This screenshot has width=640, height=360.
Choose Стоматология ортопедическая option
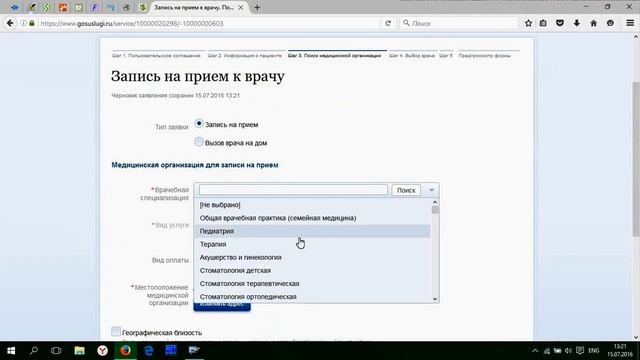312,296
